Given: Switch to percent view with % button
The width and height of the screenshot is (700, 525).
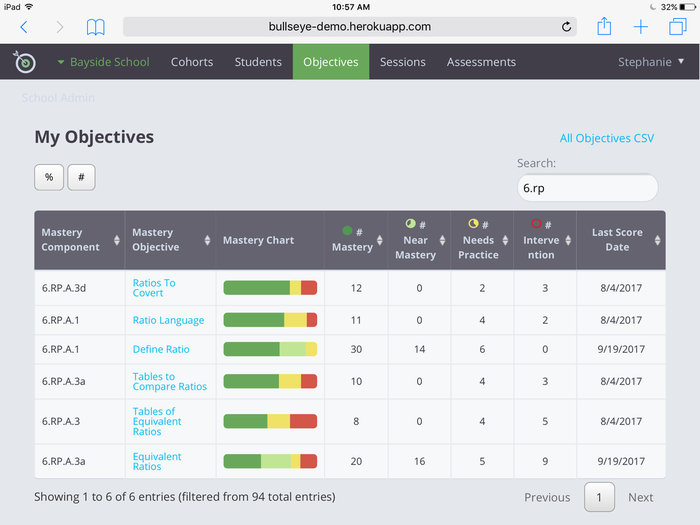Looking at the screenshot, I should click(49, 177).
